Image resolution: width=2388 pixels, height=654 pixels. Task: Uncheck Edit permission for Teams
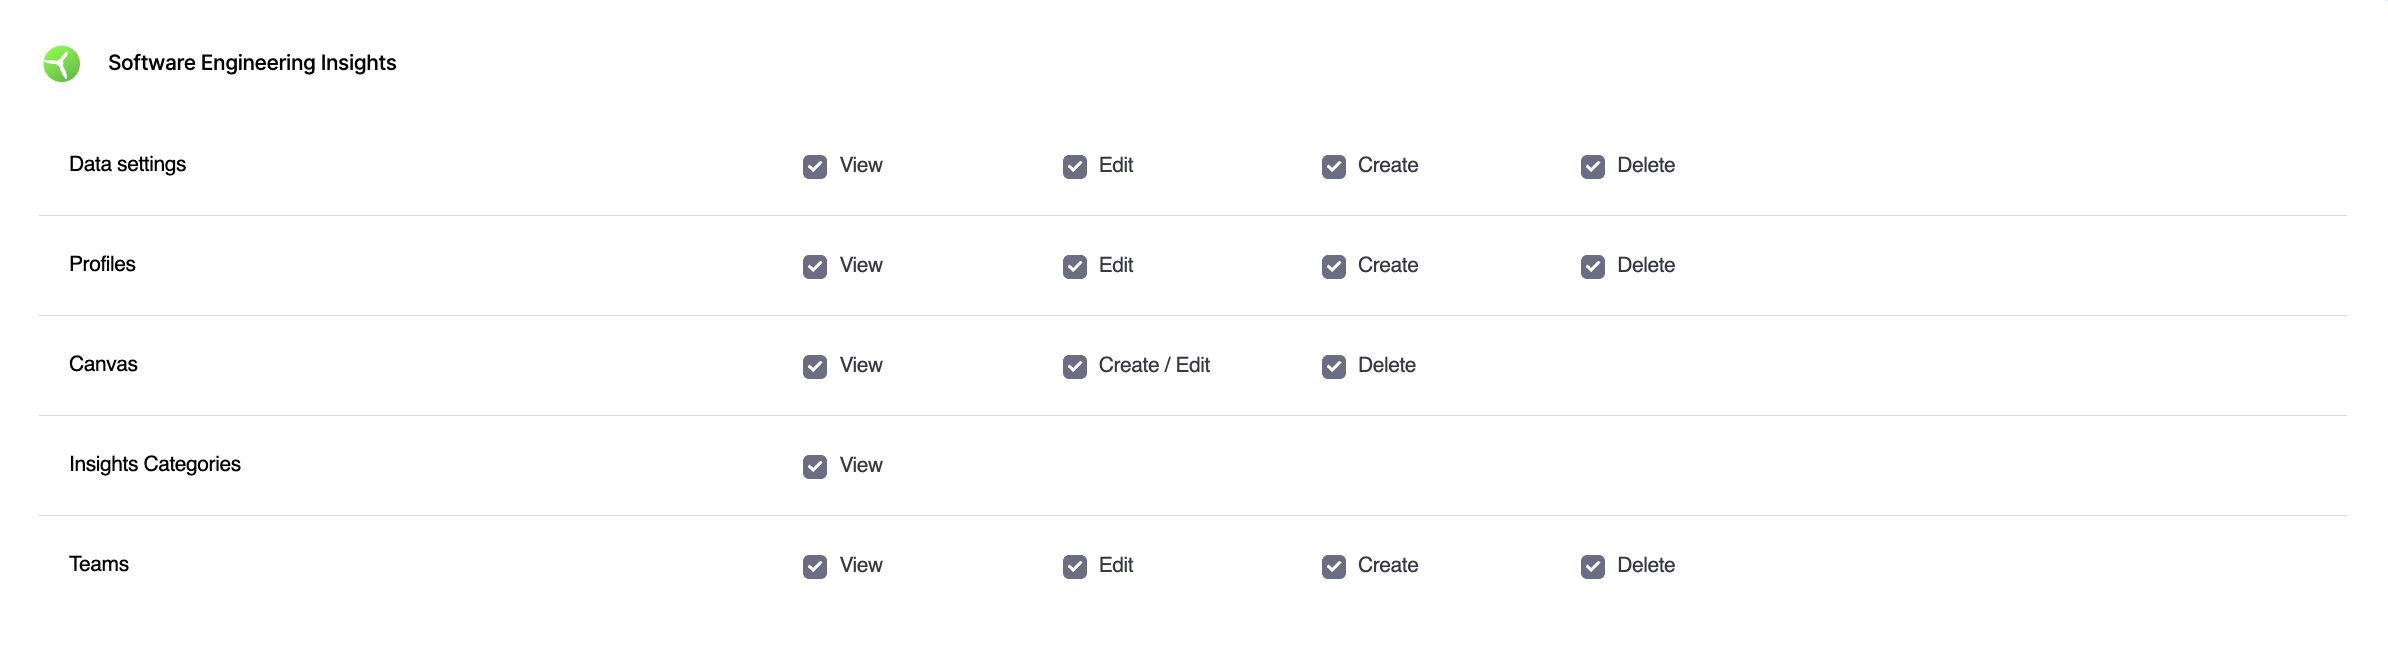click(x=1074, y=566)
